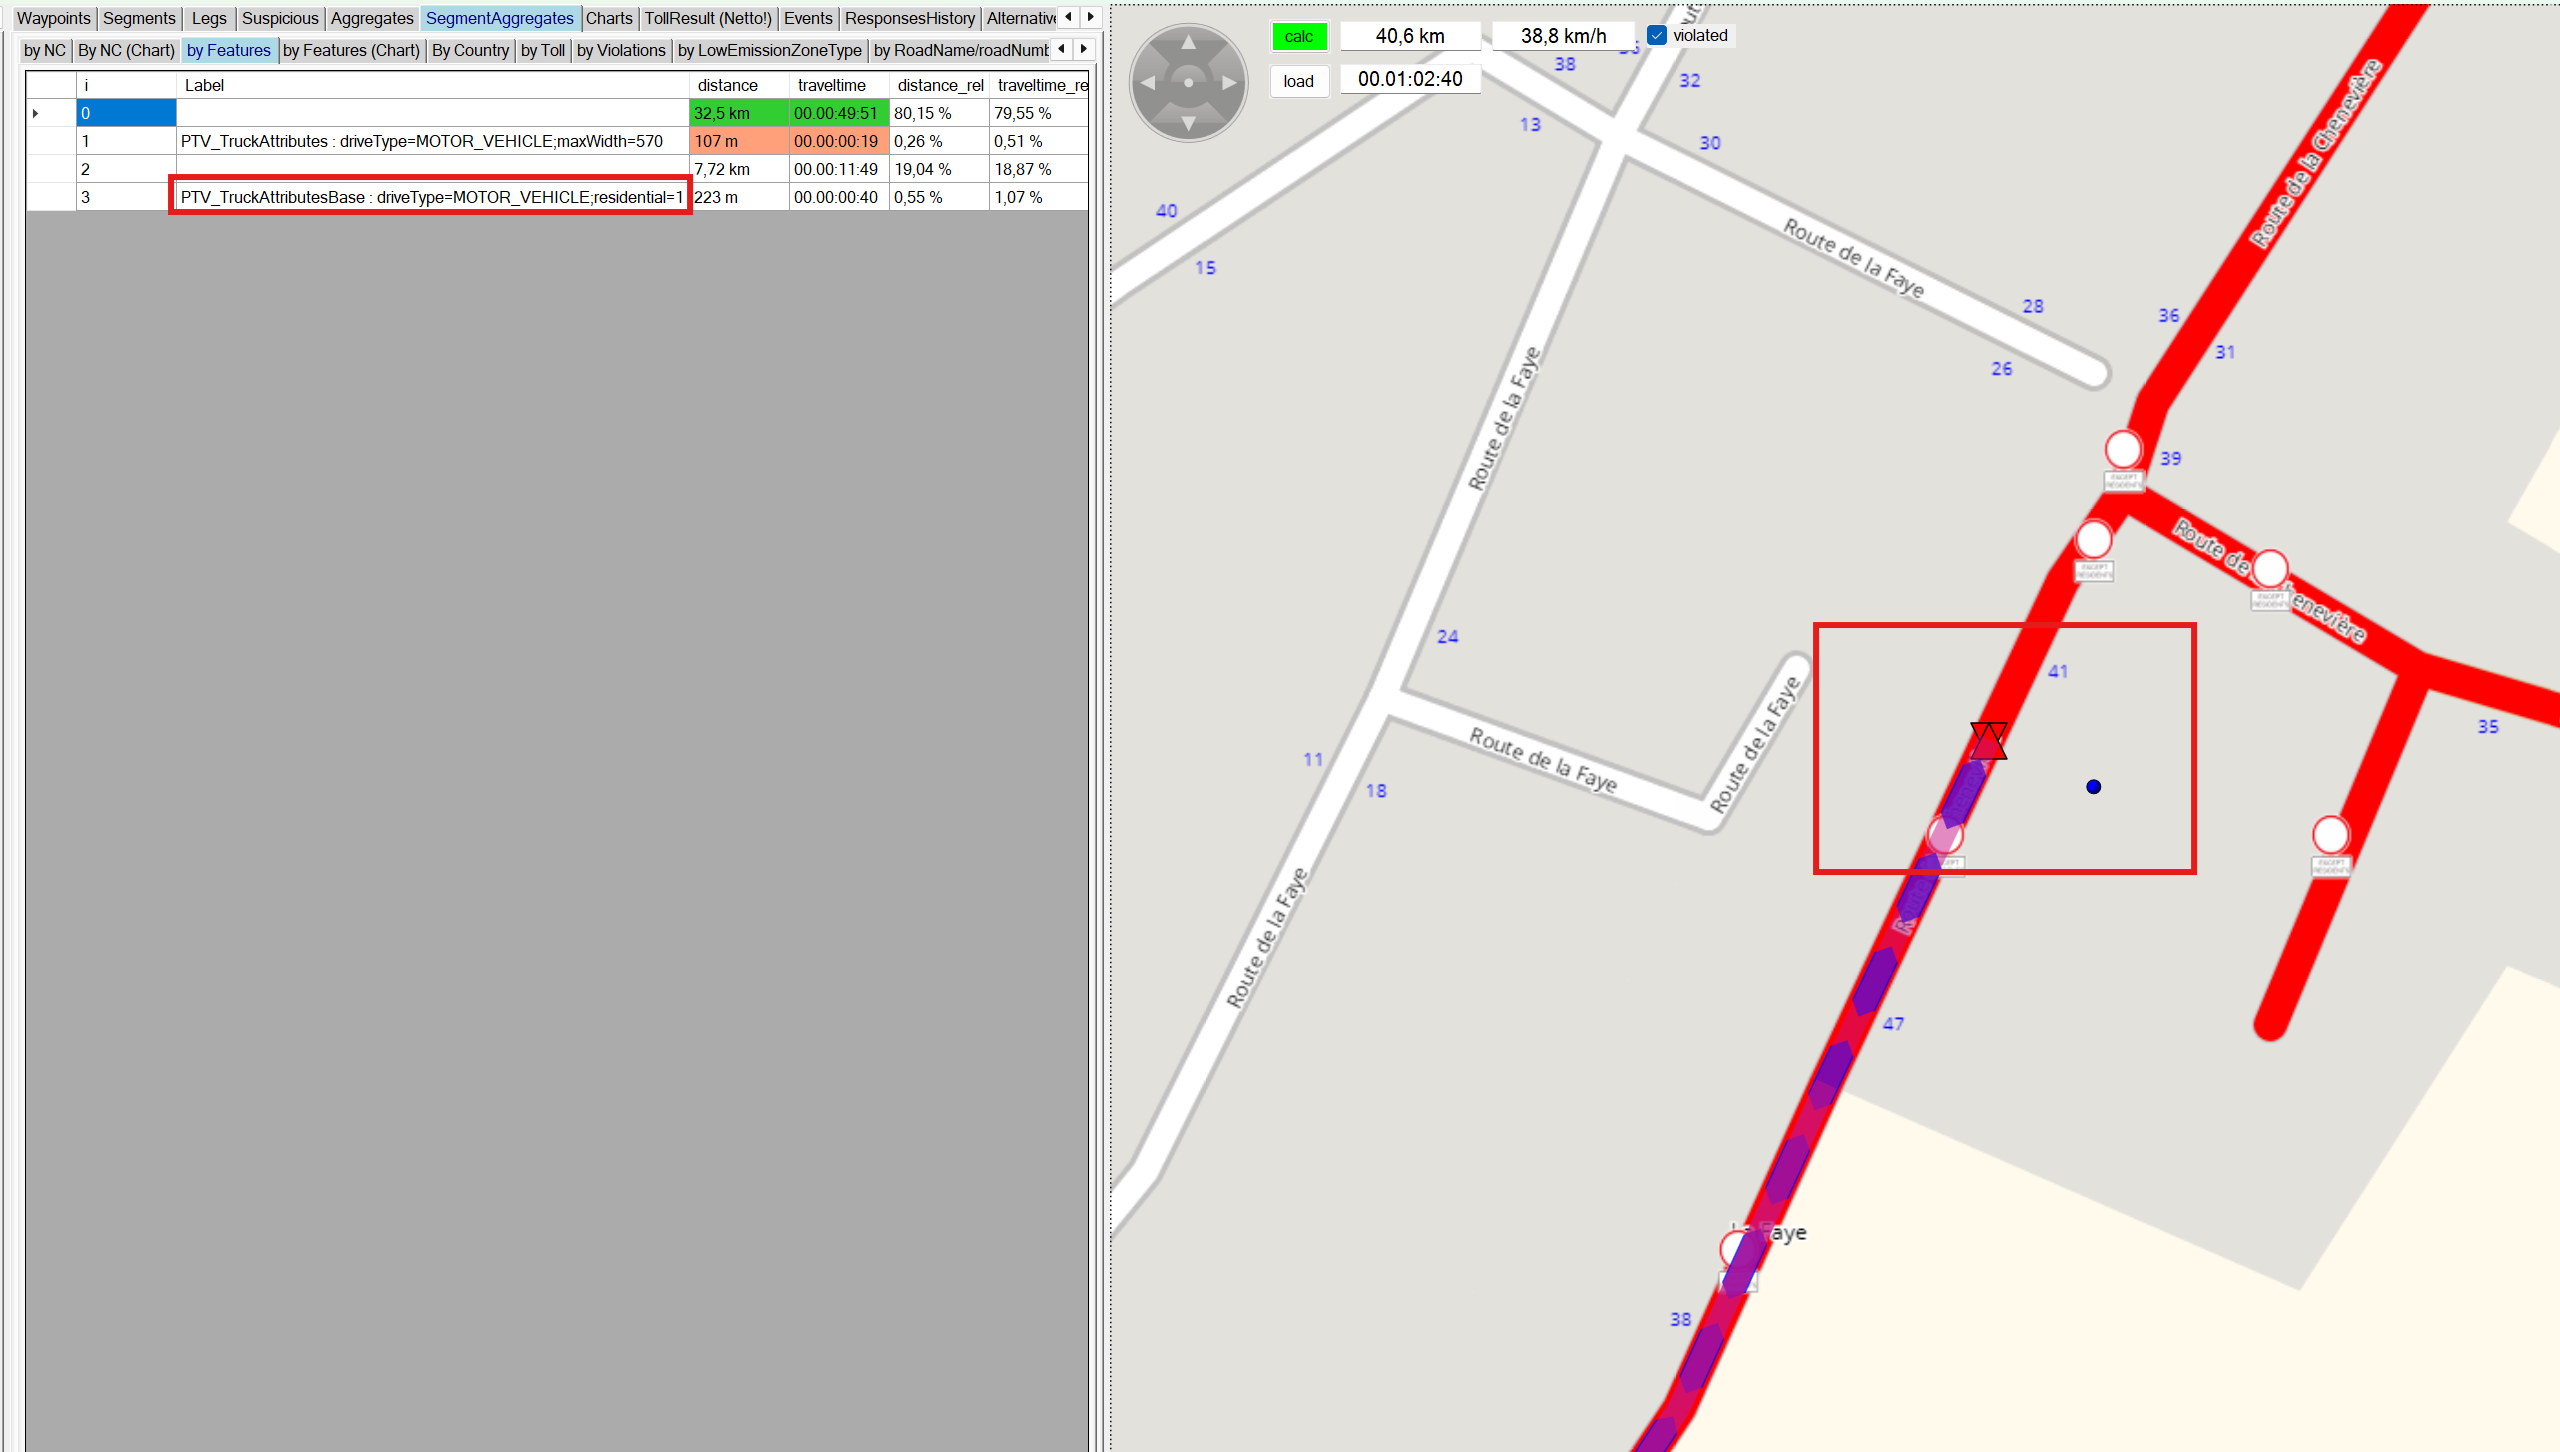Select the PTV_TruckAttributesBase residential row label
Image resolution: width=2560 pixels, height=1452 pixels.
coord(431,197)
